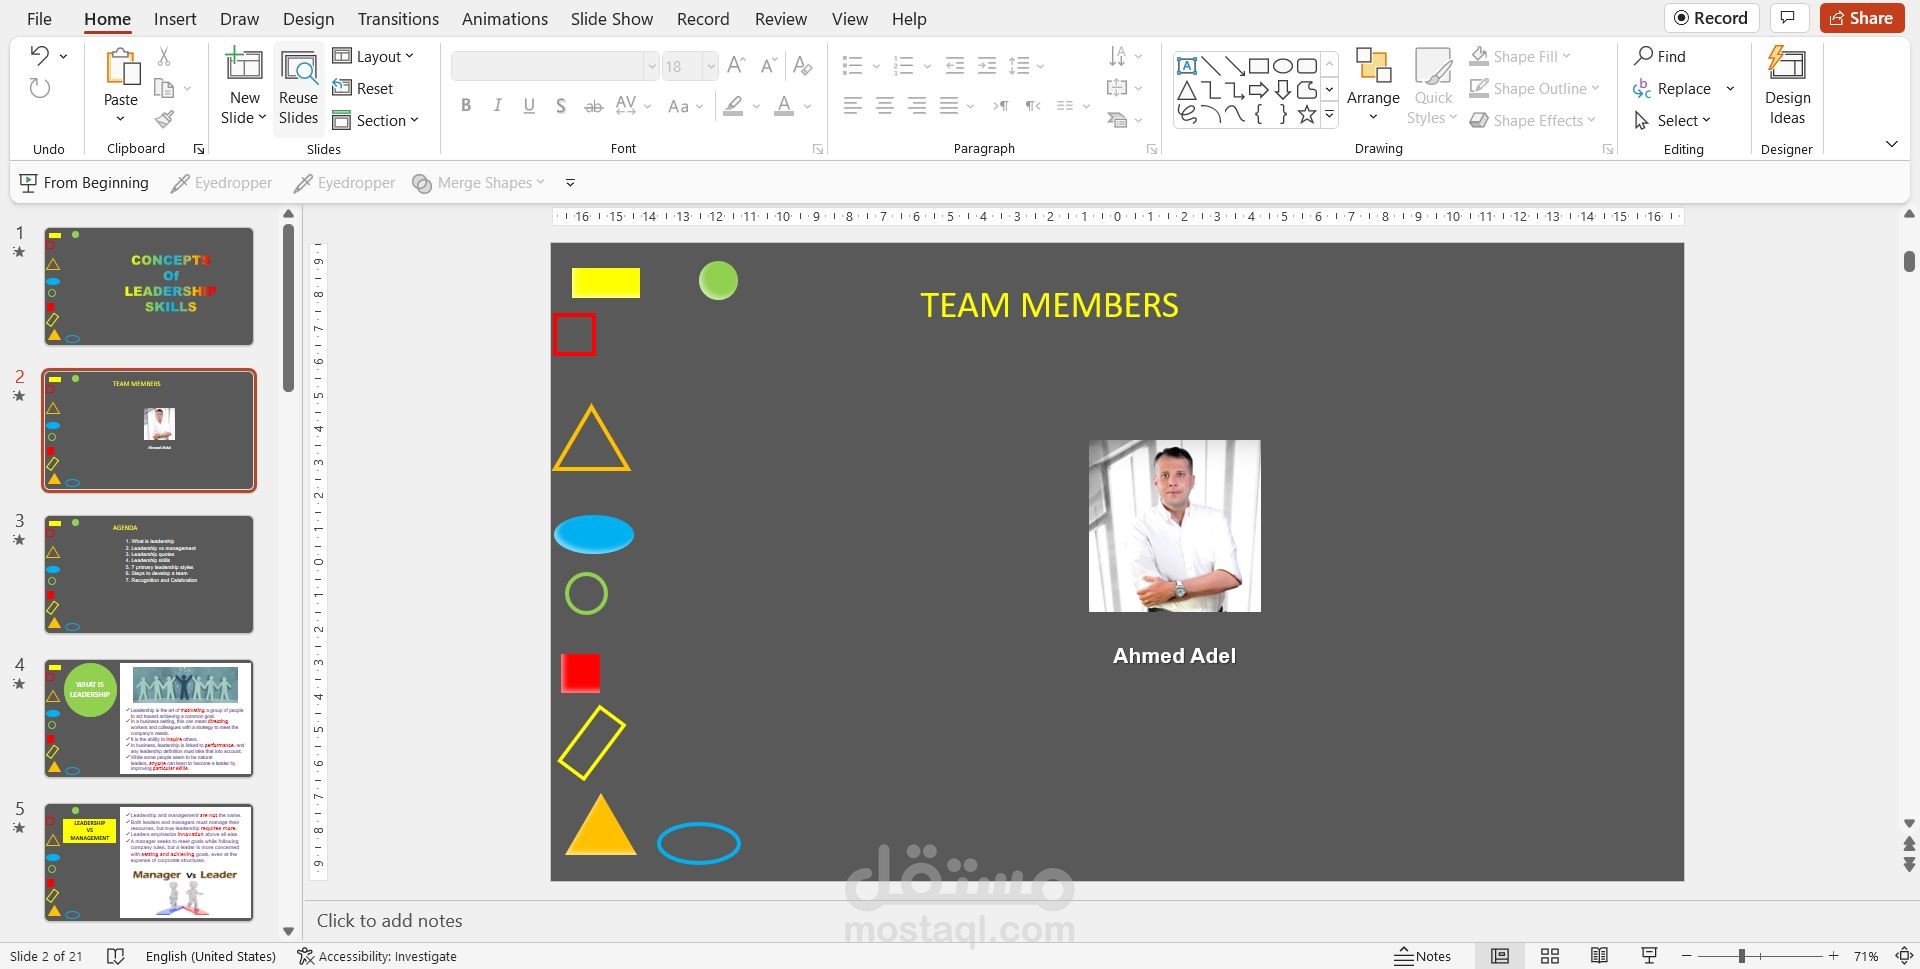Collapse the ribbon with chevron
The height and width of the screenshot is (969, 1920).
[1891, 144]
